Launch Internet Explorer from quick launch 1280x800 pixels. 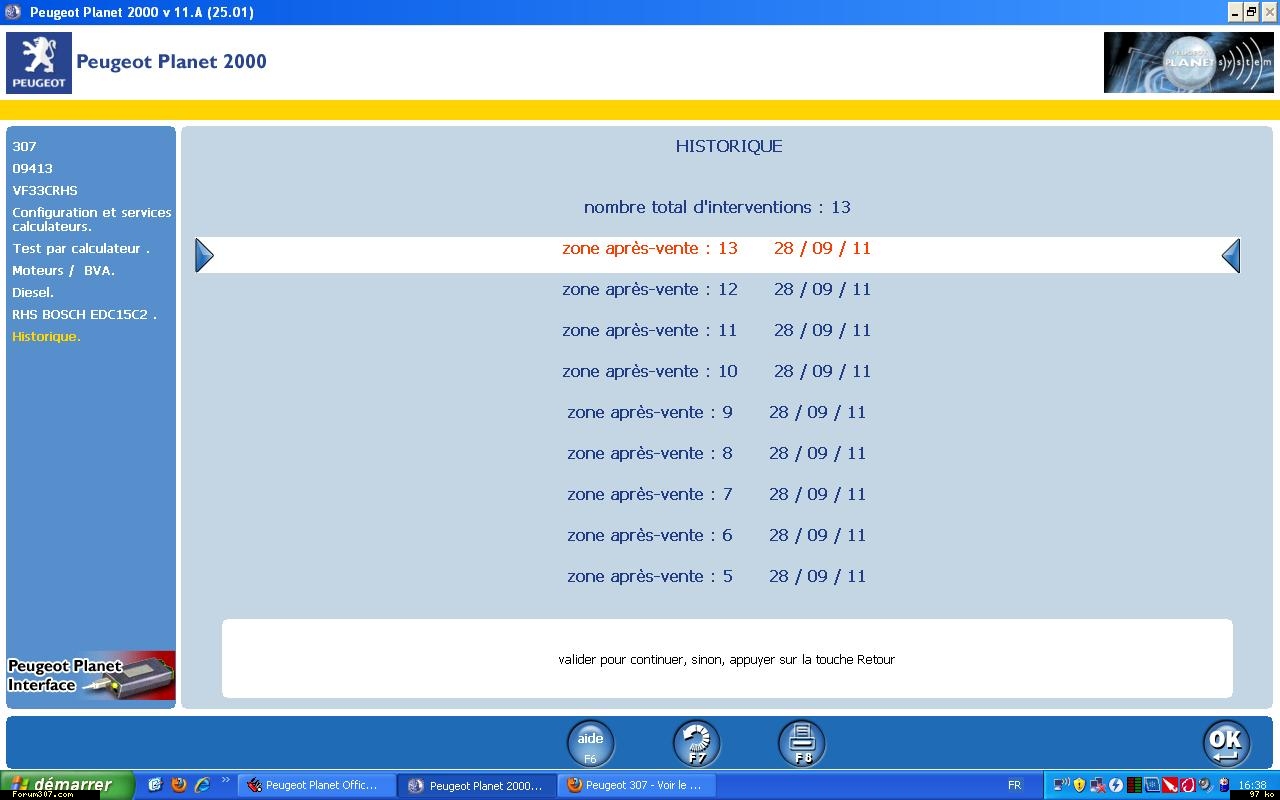coord(202,785)
